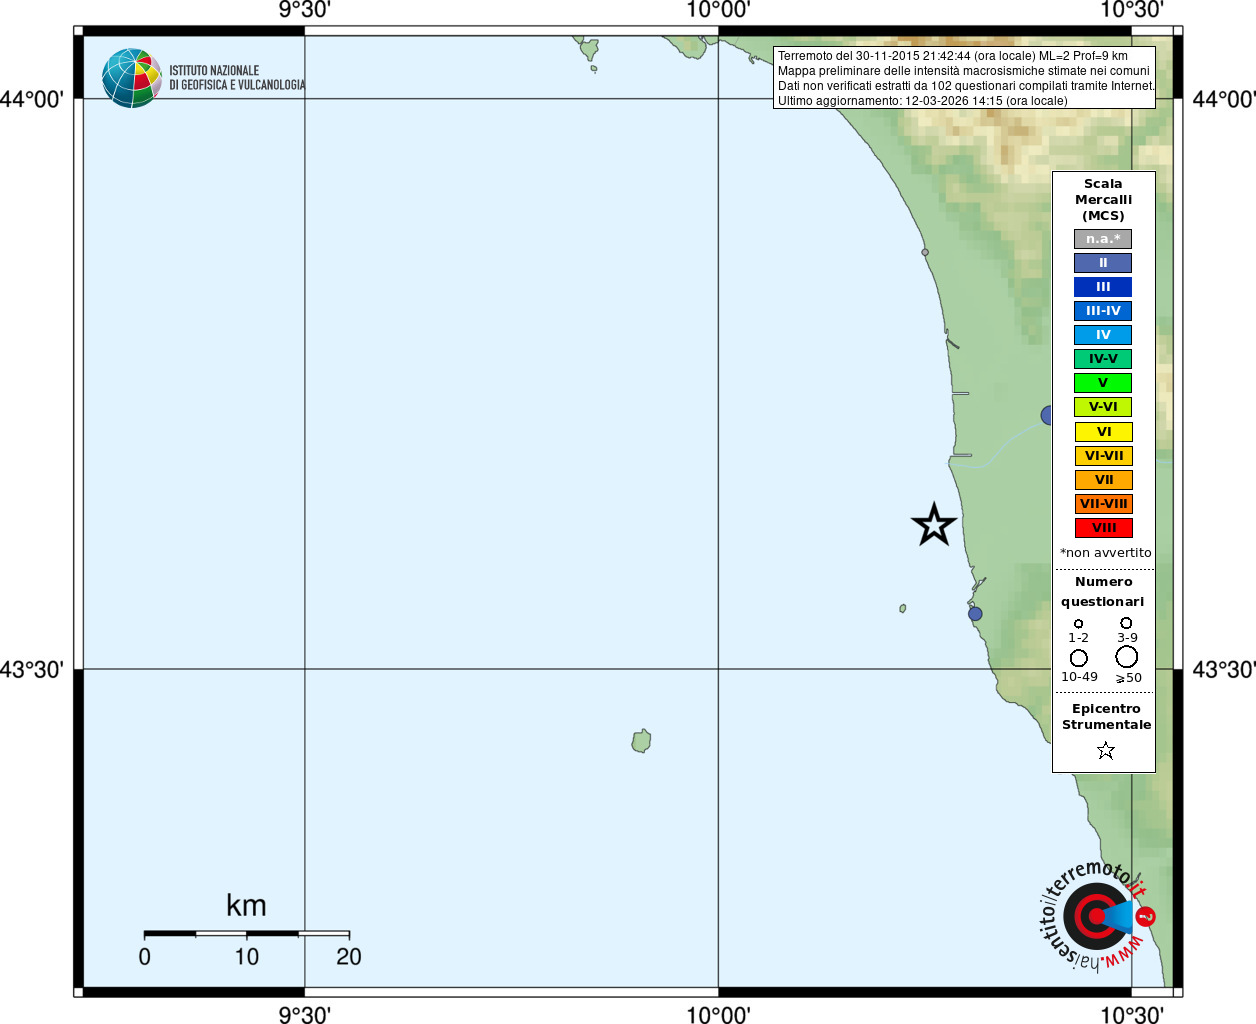Click the haisentitoilterremoto.it target logo

pos(1097,915)
